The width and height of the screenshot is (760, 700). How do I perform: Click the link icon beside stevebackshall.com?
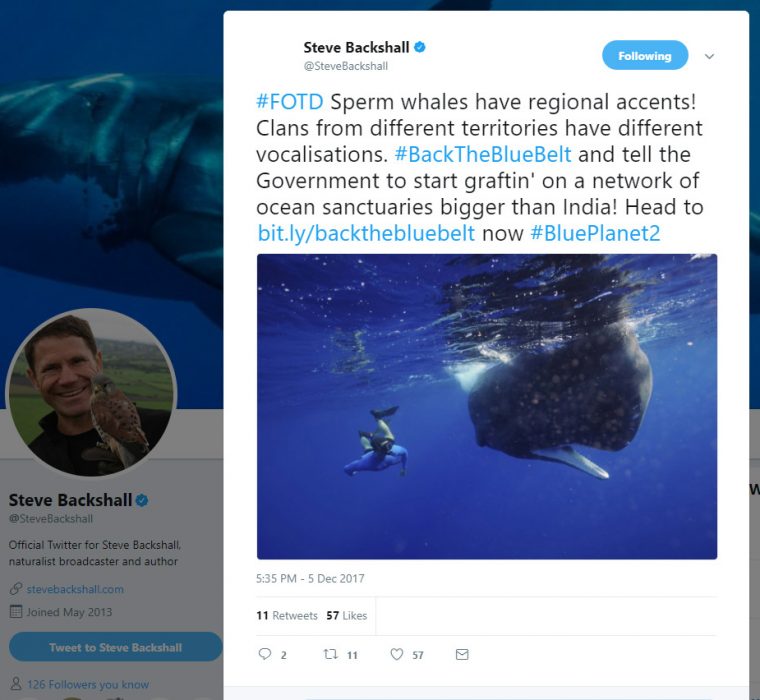point(15,589)
